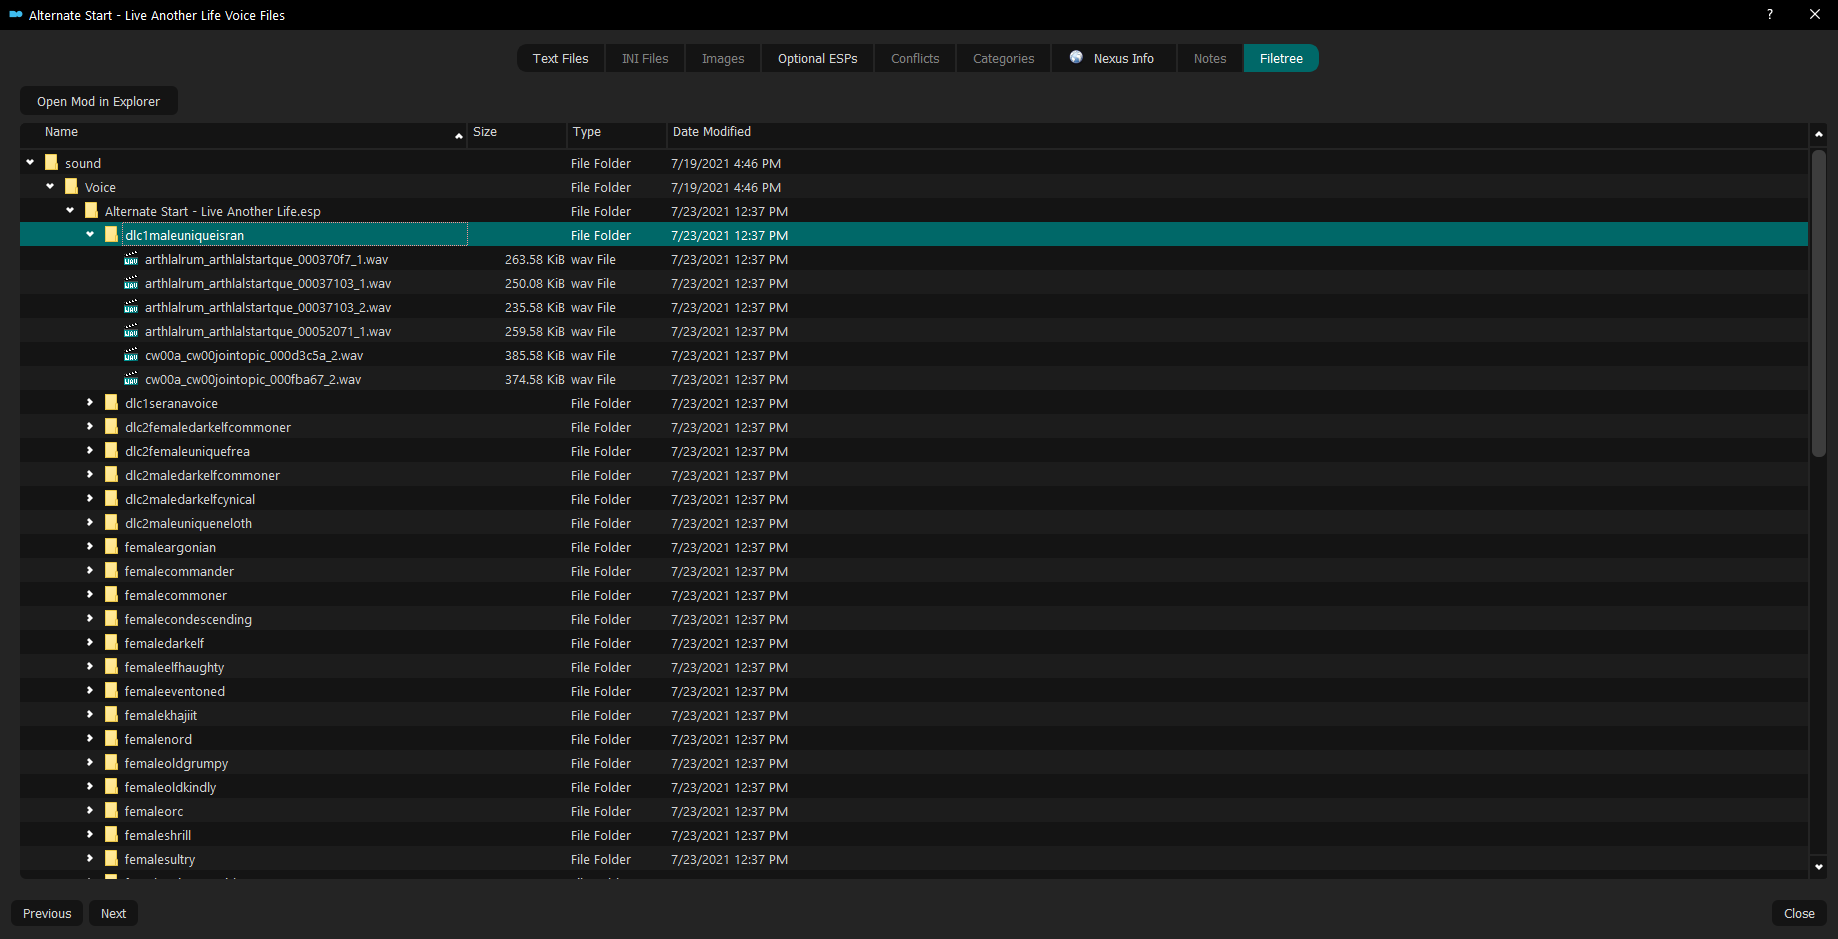Collapse the dlc1maleuniqueisran folder
The width and height of the screenshot is (1838, 939).
(90, 234)
